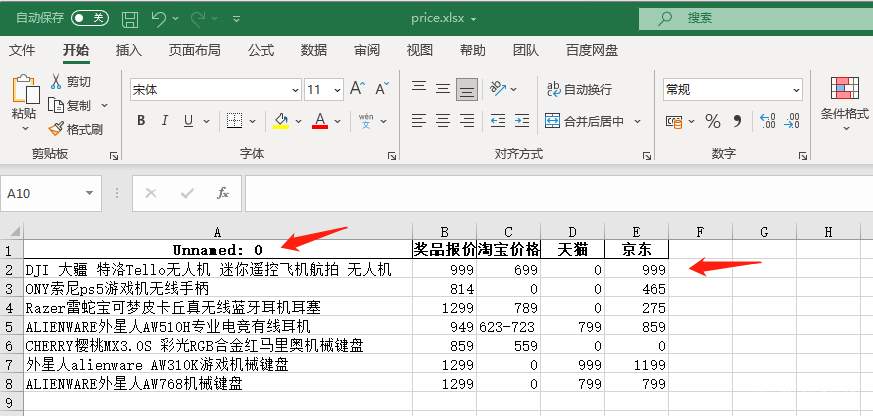Click the wén phonetic guide icon
The width and height of the screenshot is (873, 416).
point(366,120)
